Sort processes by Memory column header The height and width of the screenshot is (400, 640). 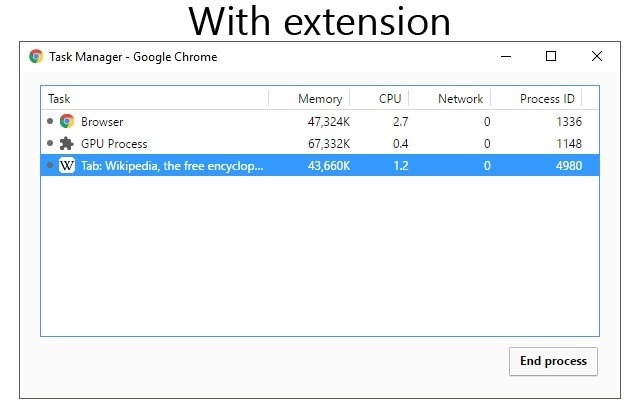coord(309,98)
